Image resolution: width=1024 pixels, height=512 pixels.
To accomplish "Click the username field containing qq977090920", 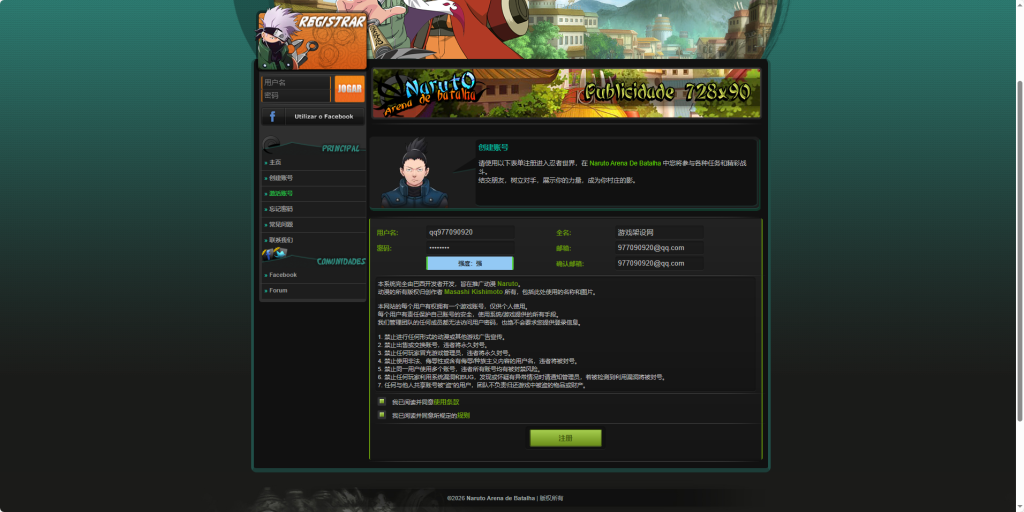I will coord(470,232).
